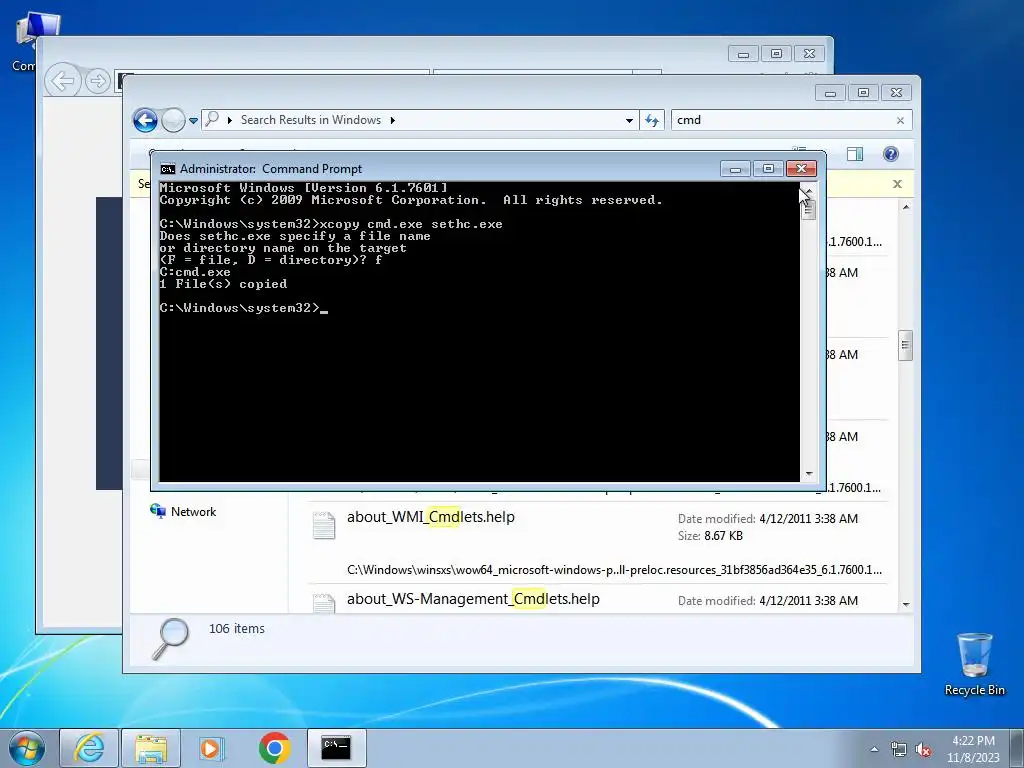Viewport: 1024px width, 768px height.
Task: Click the network status tray icon
Action: point(899,750)
